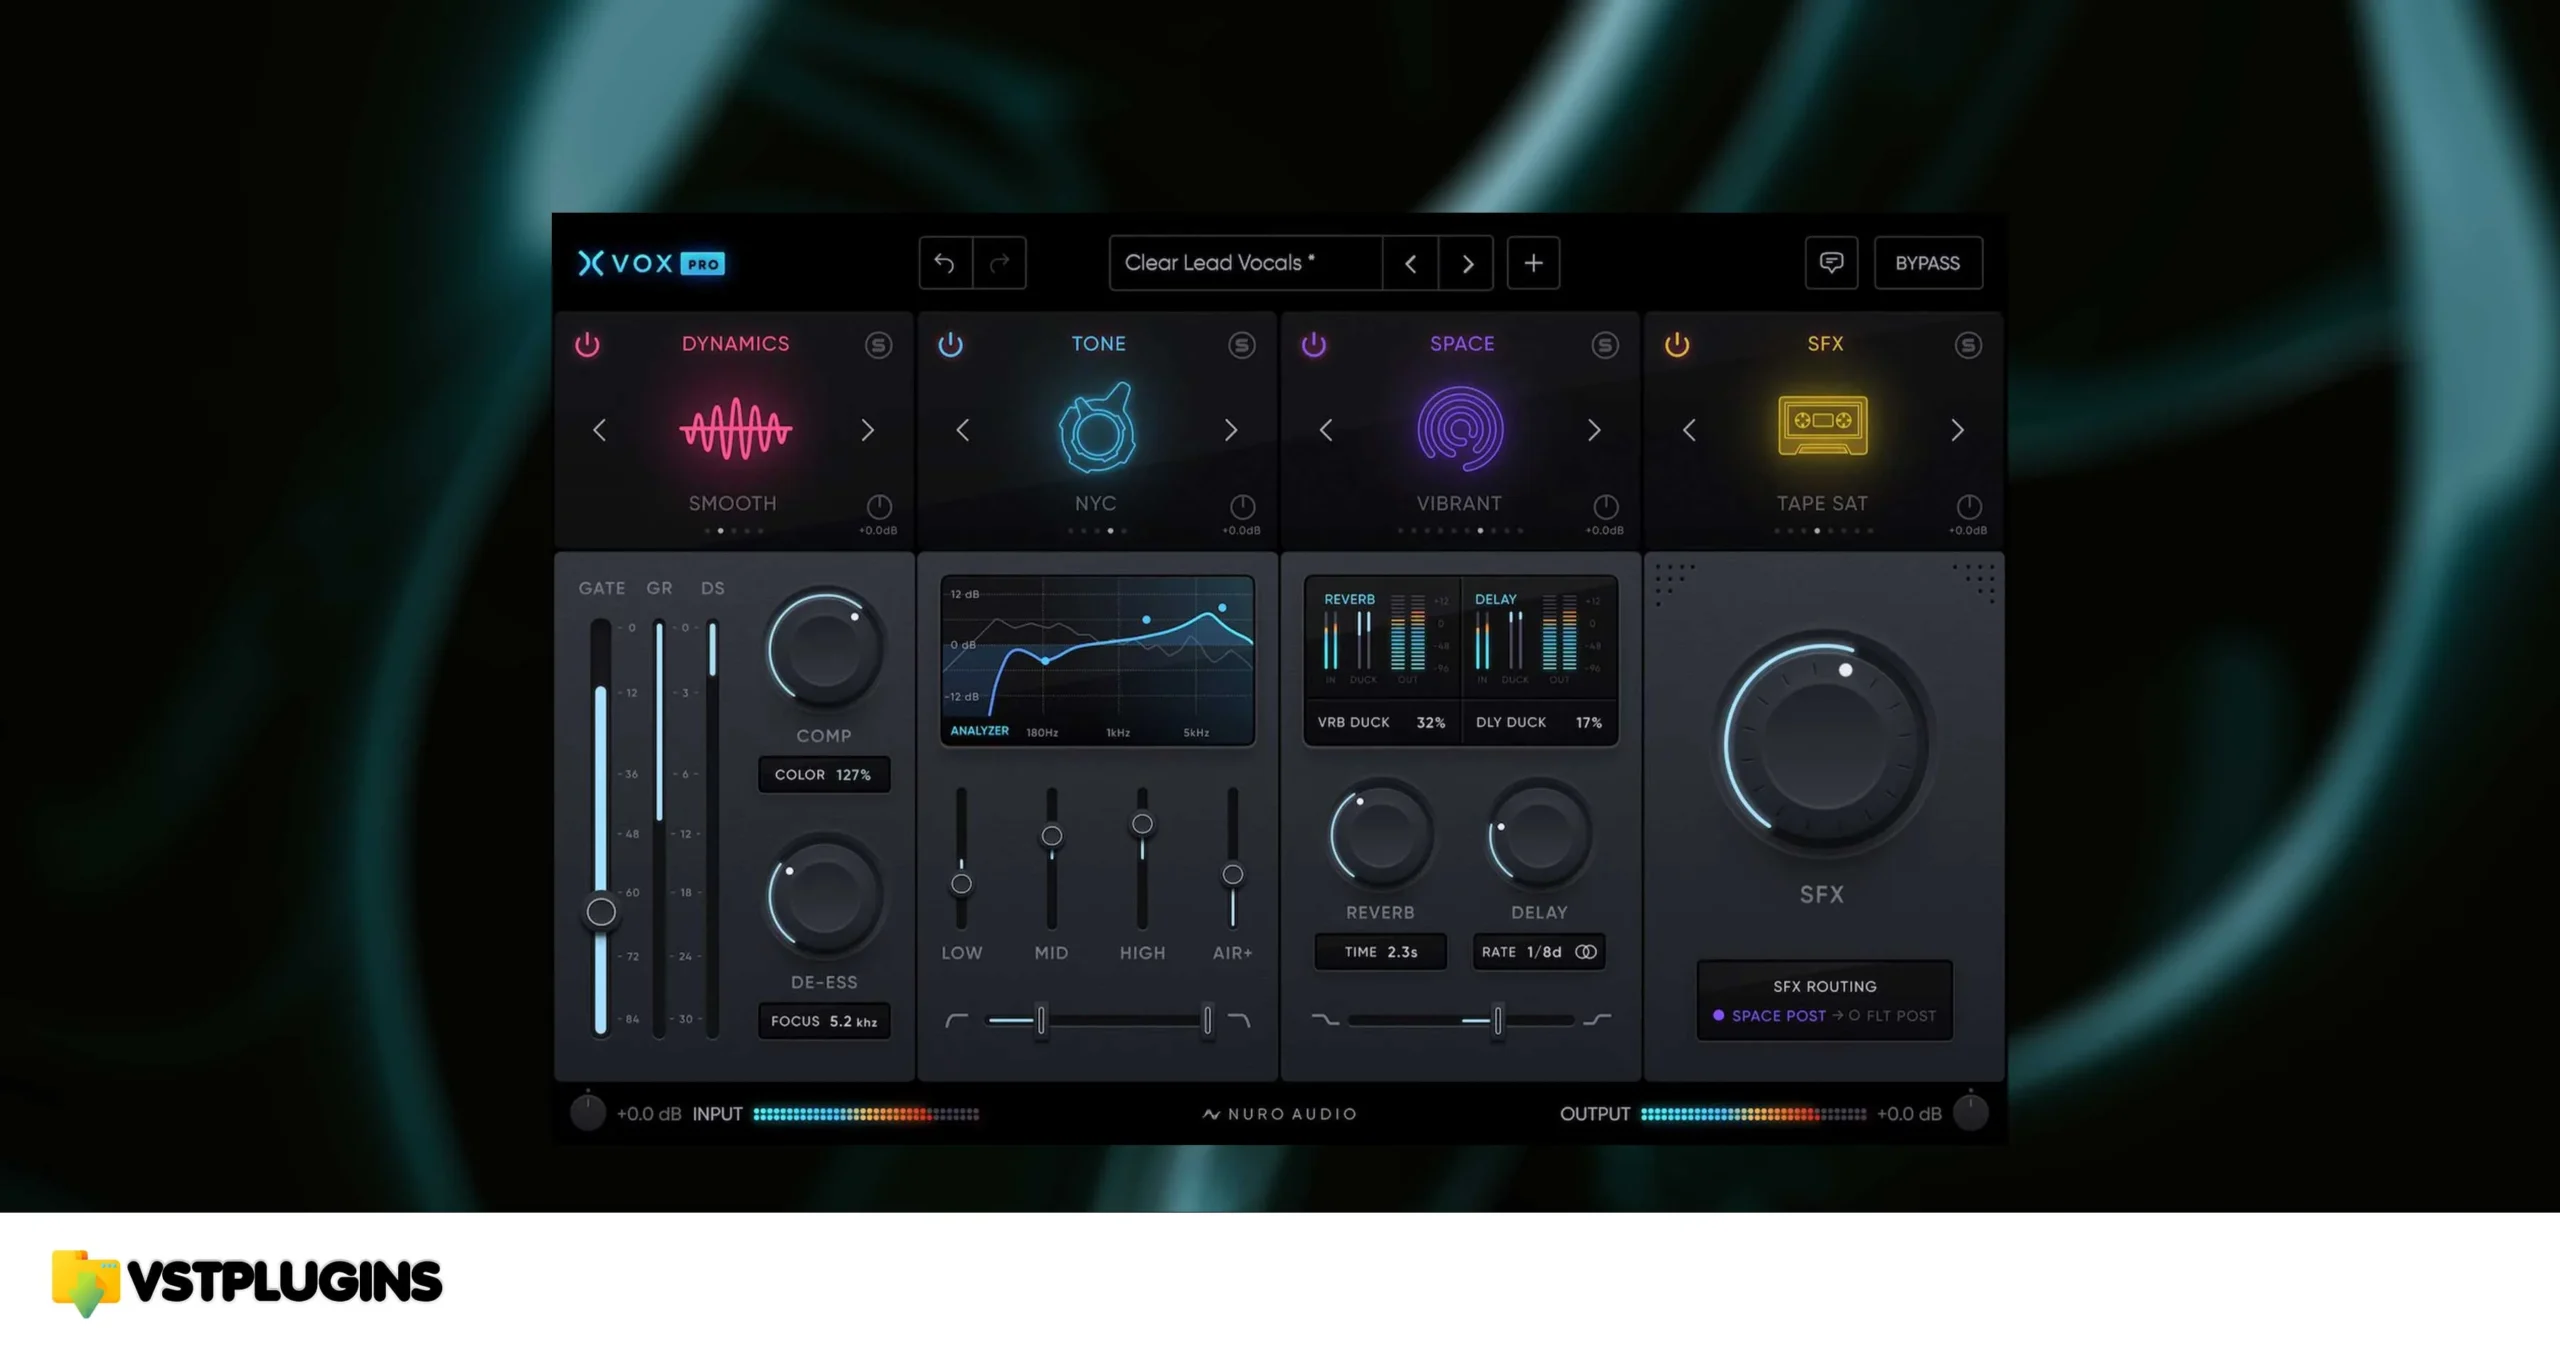Click the LOW band slider handle
The width and height of the screenshot is (2560, 1357).
coord(961,884)
